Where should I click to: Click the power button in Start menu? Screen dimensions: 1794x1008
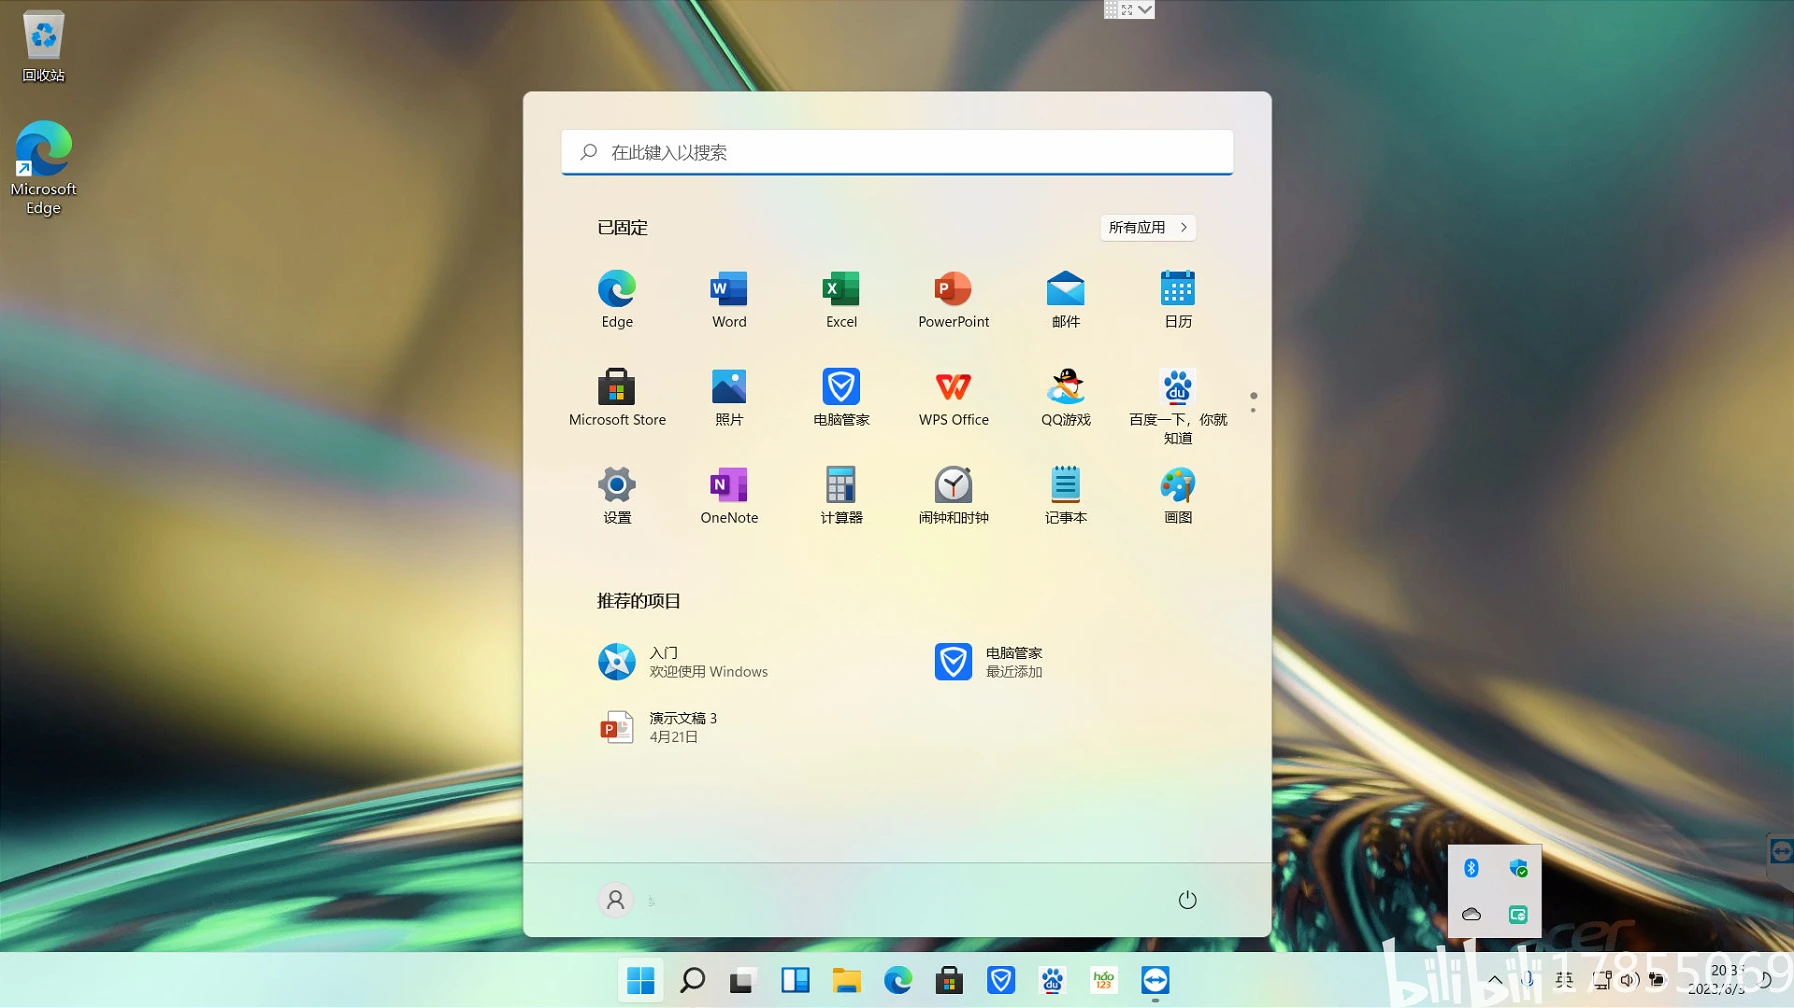[1187, 900]
